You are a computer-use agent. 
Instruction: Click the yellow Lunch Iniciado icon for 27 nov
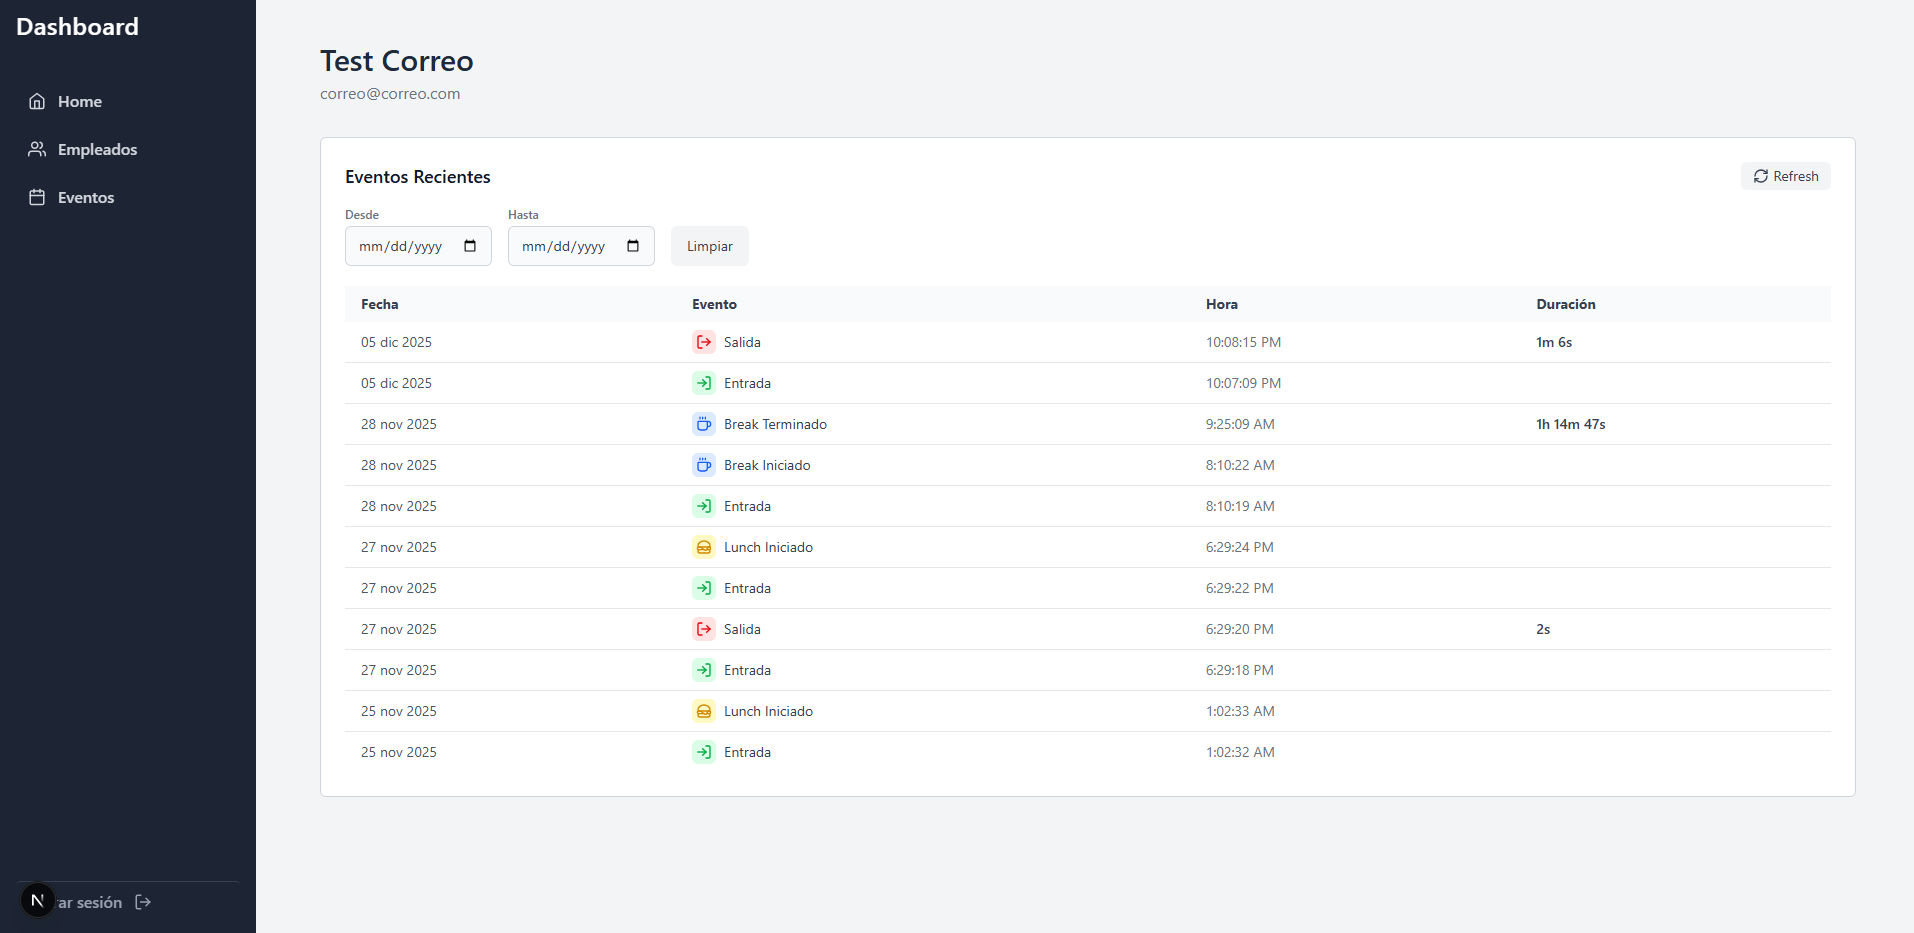click(x=703, y=547)
